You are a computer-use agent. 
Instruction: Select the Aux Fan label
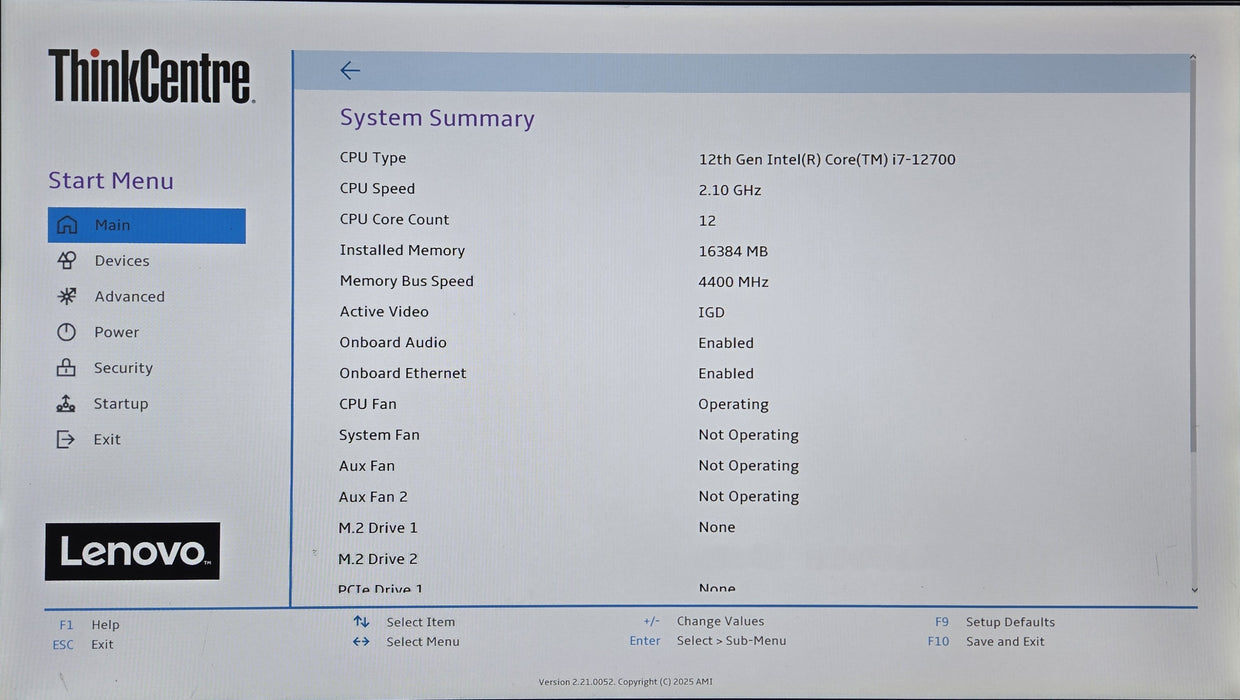(367, 466)
